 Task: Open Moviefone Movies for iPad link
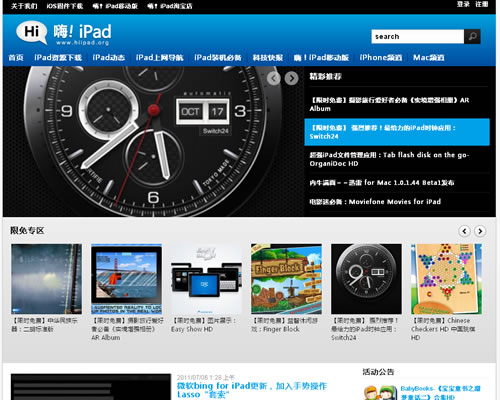coord(375,202)
